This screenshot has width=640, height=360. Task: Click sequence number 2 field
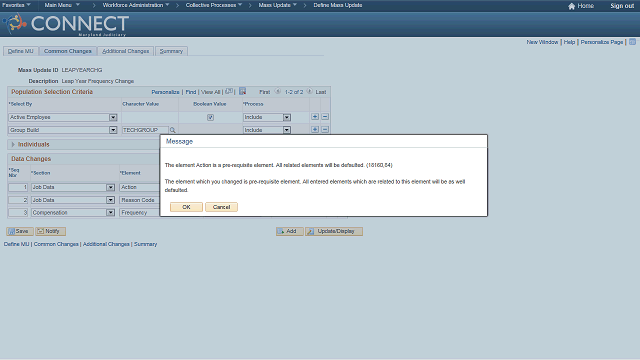[18, 200]
